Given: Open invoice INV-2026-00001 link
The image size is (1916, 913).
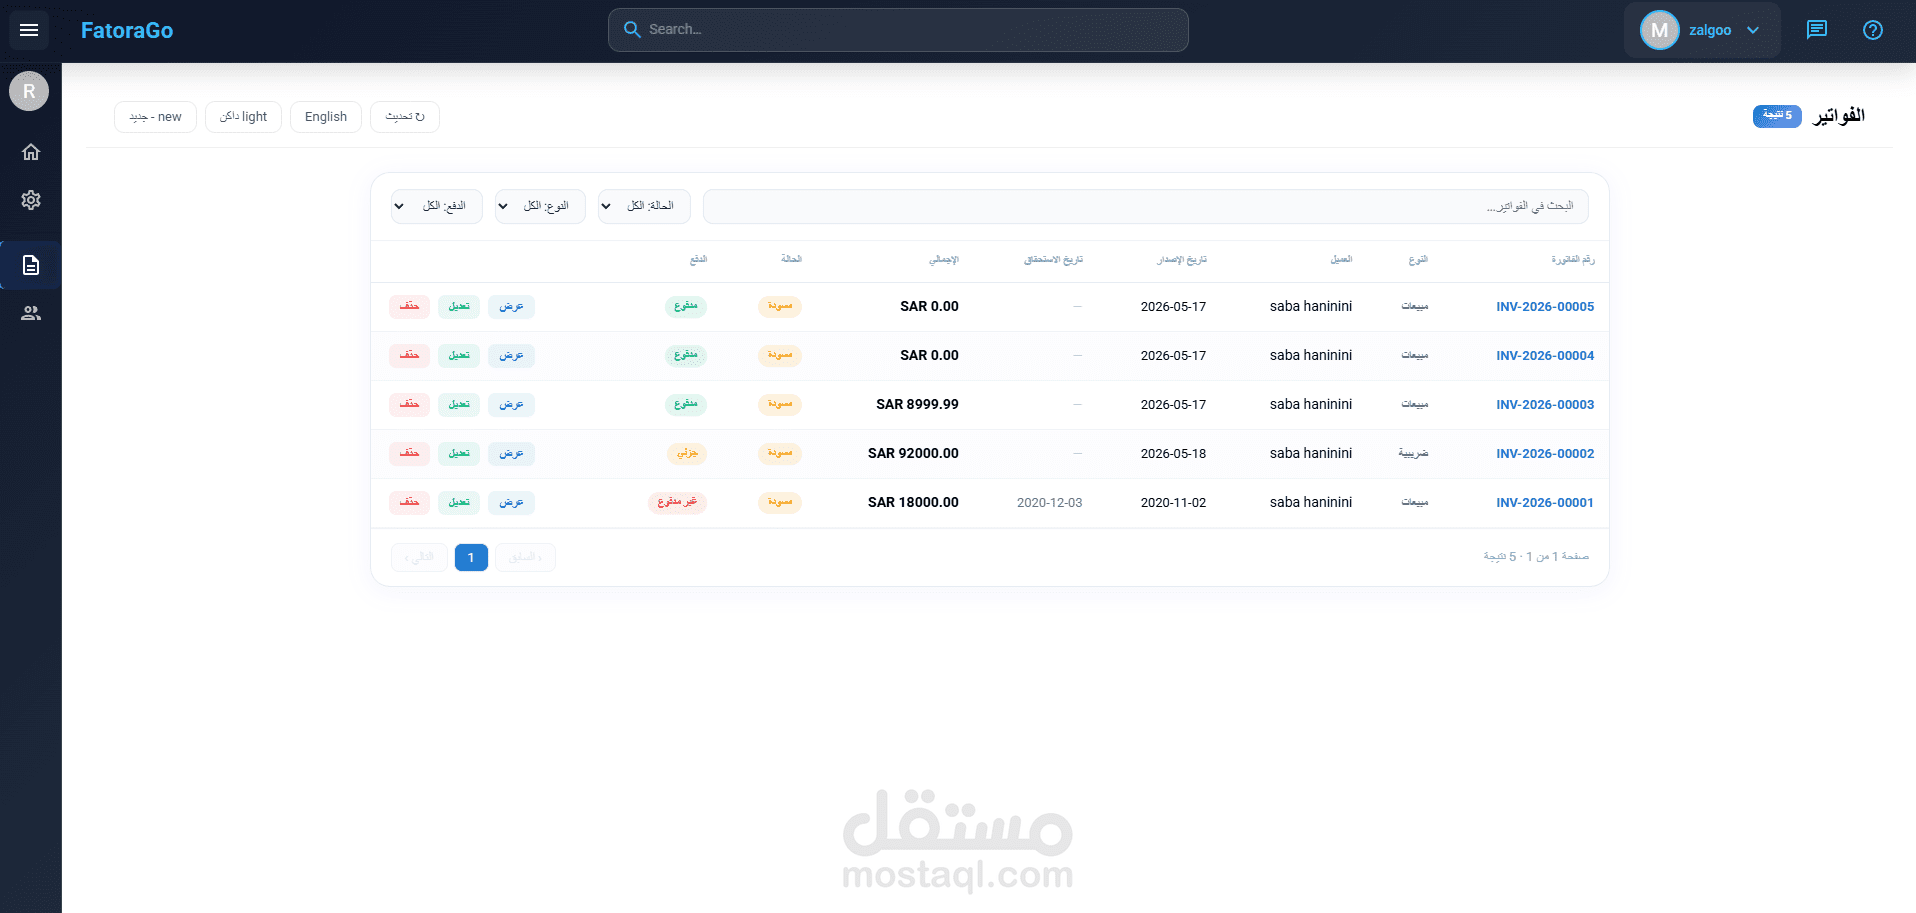Looking at the screenshot, I should 1545,503.
